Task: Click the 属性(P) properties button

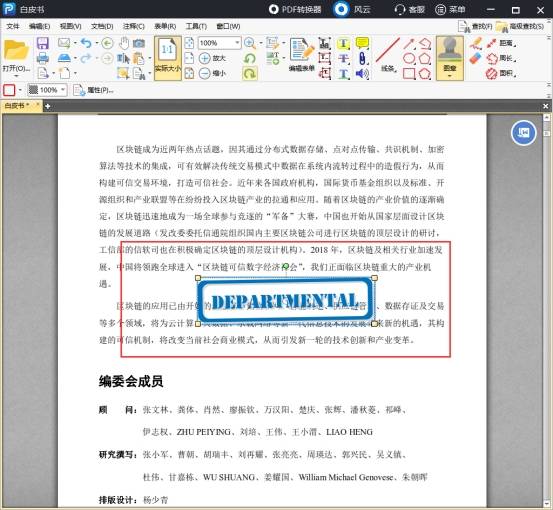Action: click(93, 90)
